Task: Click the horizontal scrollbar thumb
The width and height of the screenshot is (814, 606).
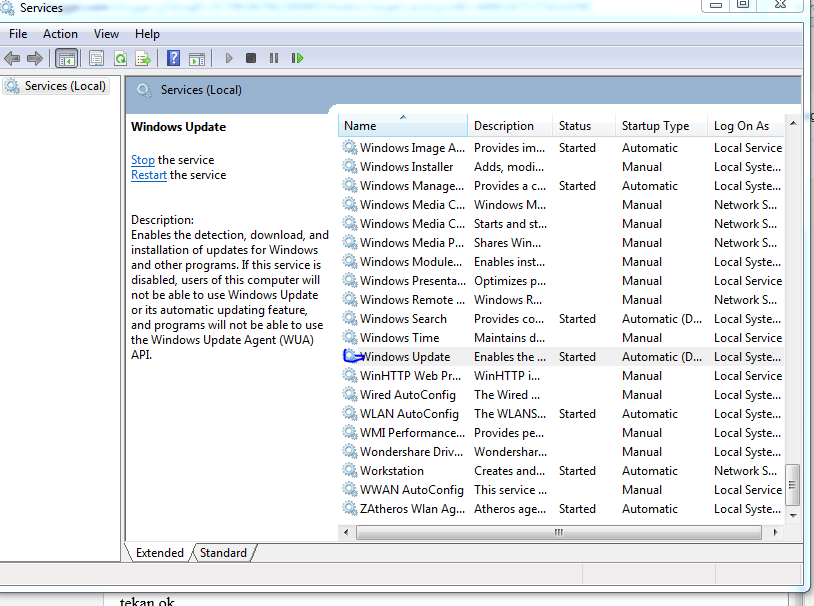Action: click(559, 532)
